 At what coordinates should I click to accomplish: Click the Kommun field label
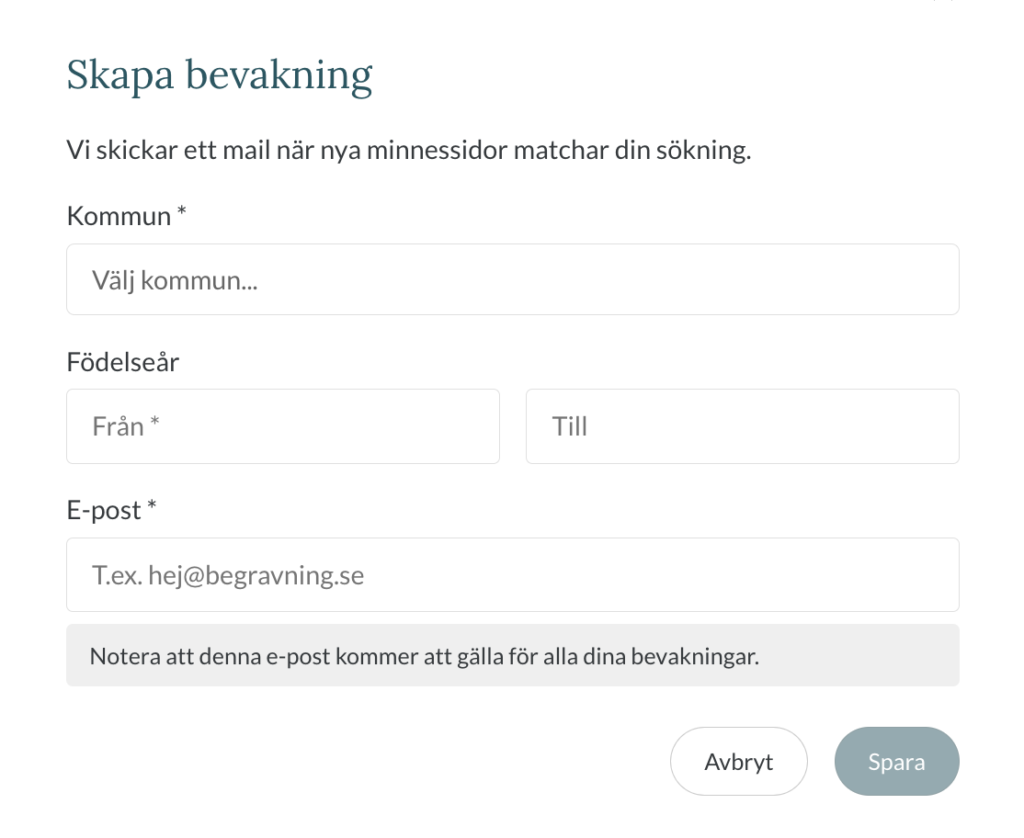[x=118, y=216]
